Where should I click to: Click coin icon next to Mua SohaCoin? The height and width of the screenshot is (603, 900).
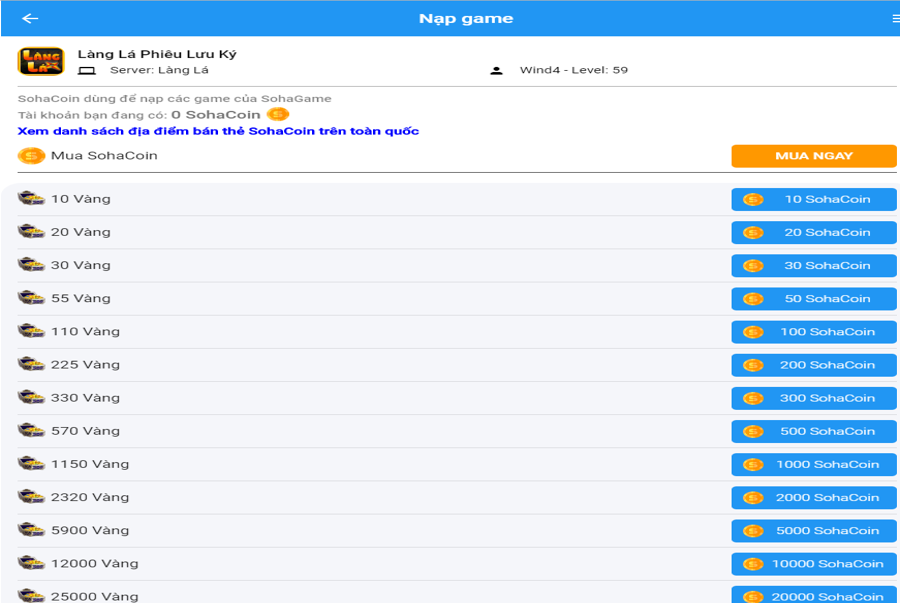[31, 155]
